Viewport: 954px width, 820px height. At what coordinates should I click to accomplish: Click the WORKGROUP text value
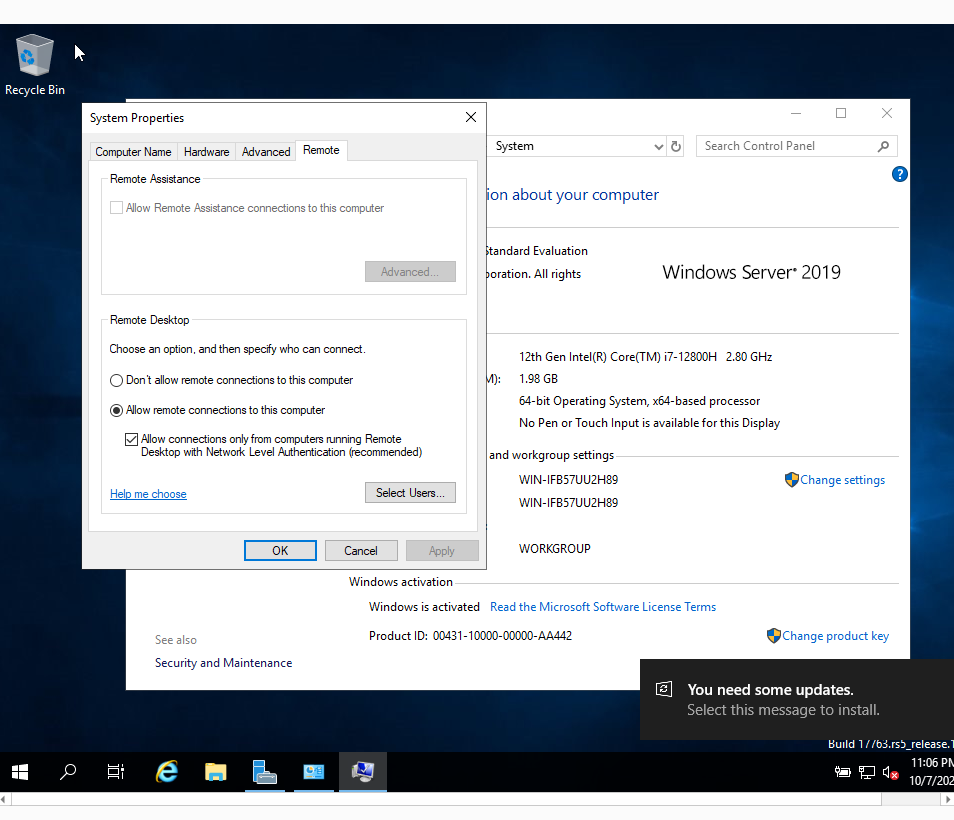554,549
